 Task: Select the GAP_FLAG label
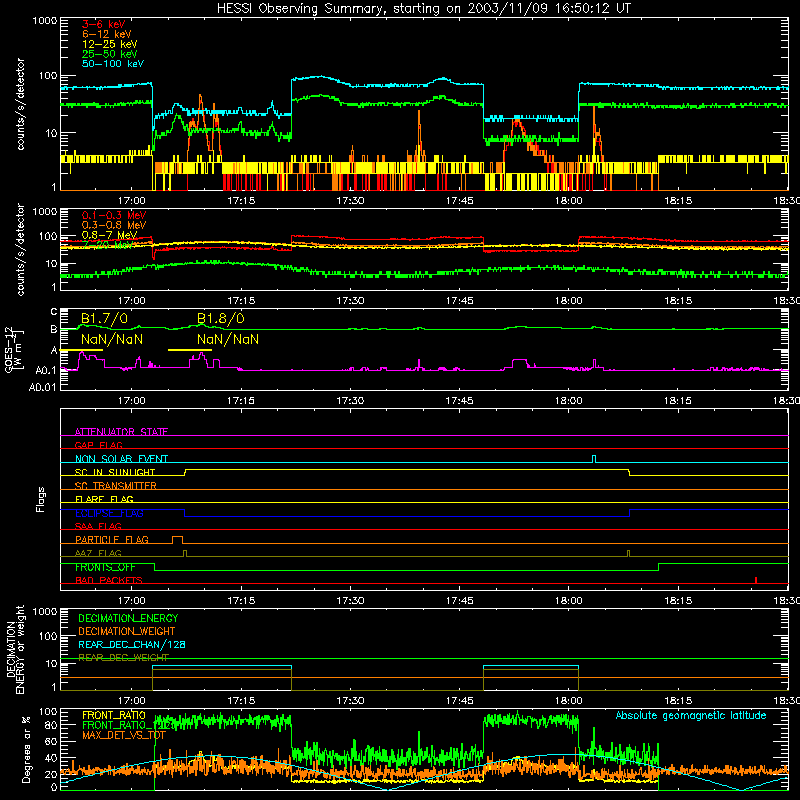click(x=98, y=445)
